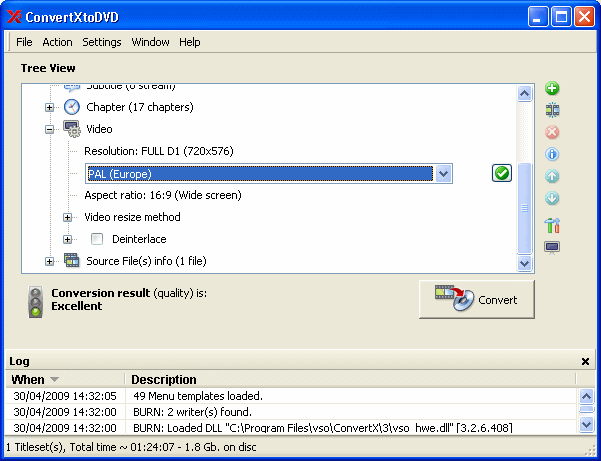Click the Move down arrow icon
This screenshot has width=601, height=461.
point(552,198)
